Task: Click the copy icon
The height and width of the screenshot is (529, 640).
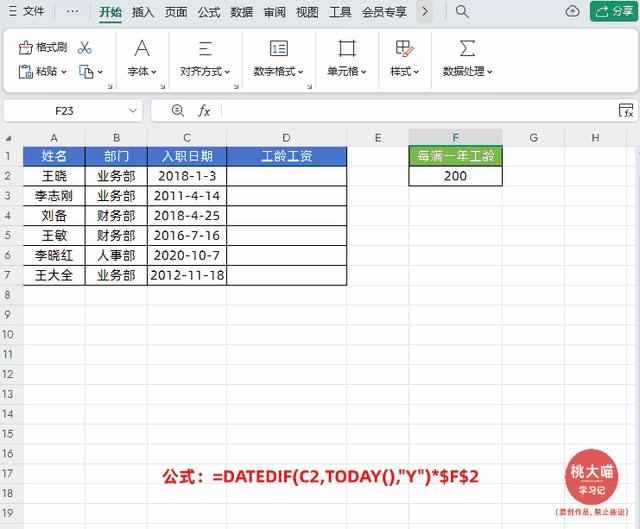Action: point(86,71)
